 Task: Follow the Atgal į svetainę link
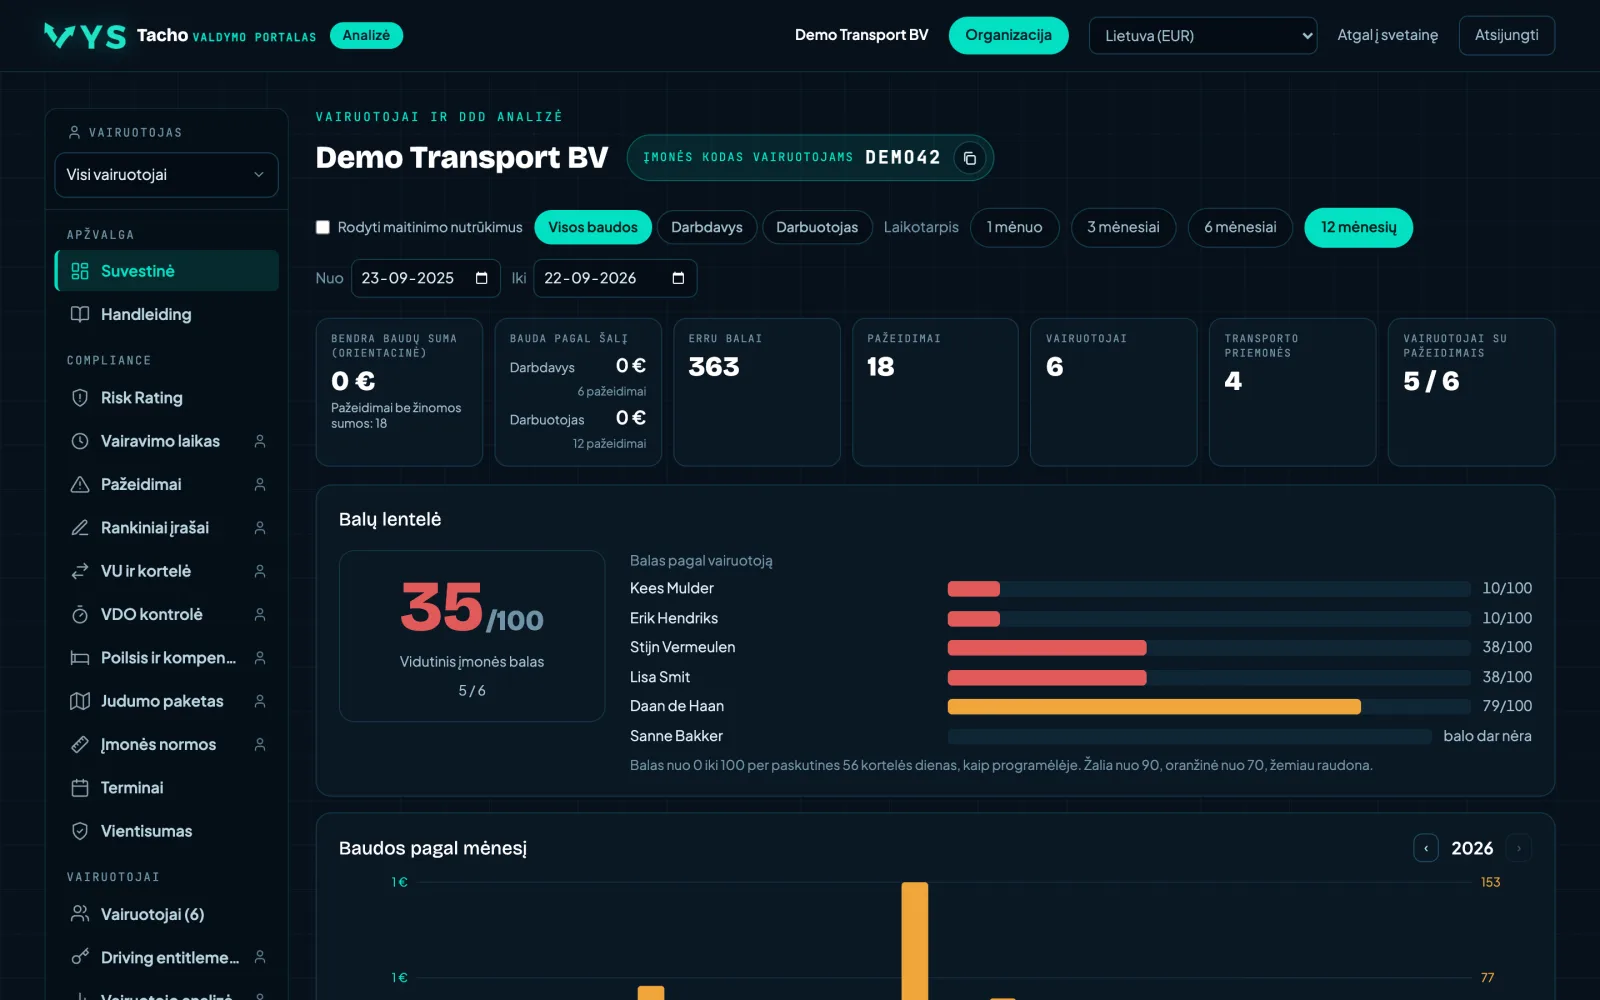(1388, 36)
